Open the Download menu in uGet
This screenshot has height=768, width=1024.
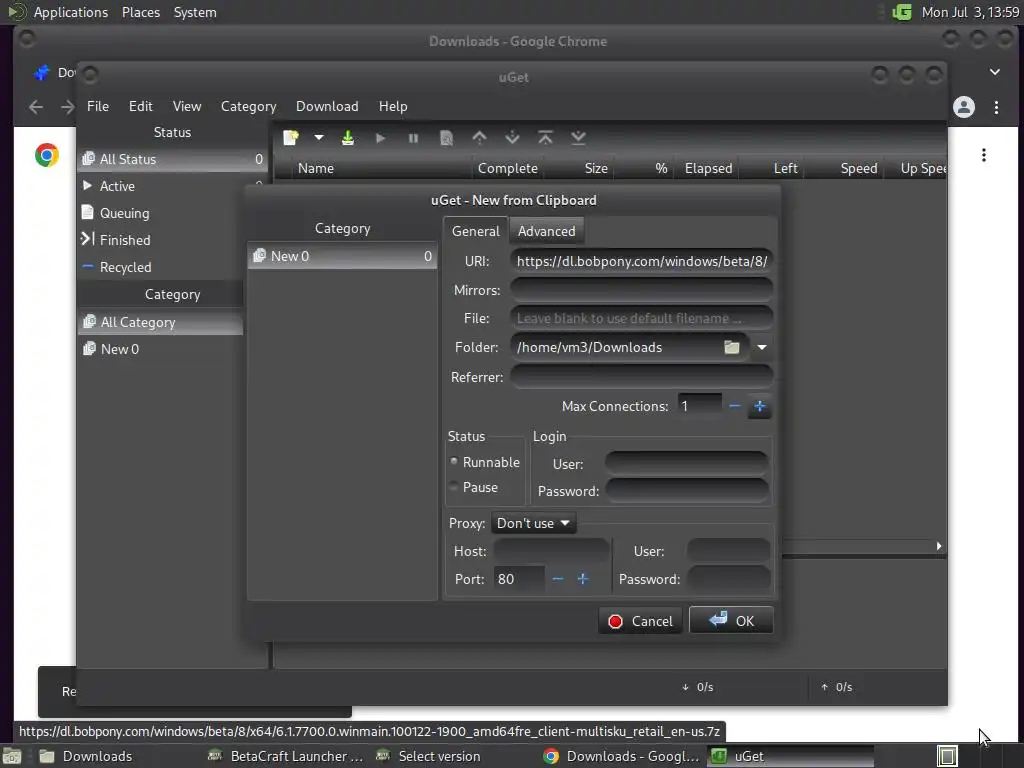point(327,106)
